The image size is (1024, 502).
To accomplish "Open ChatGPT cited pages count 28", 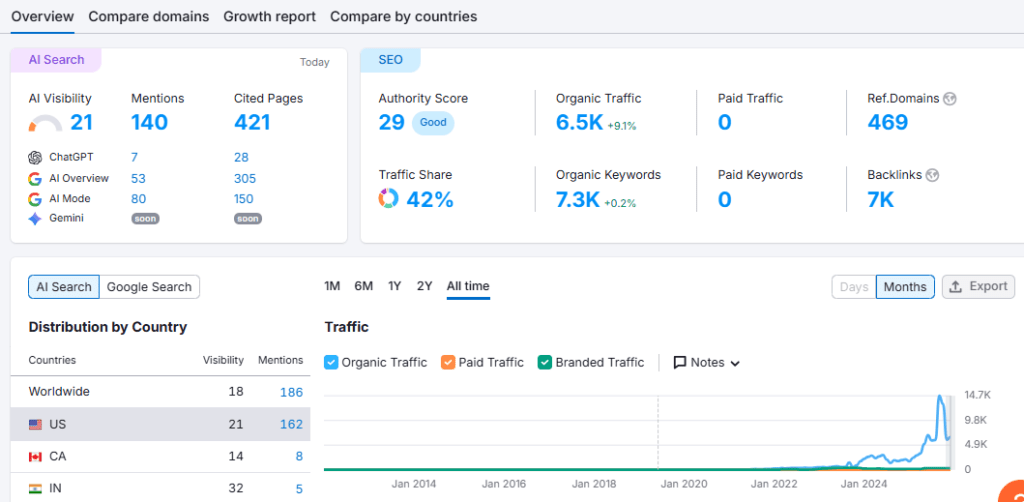I will (x=241, y=157).
